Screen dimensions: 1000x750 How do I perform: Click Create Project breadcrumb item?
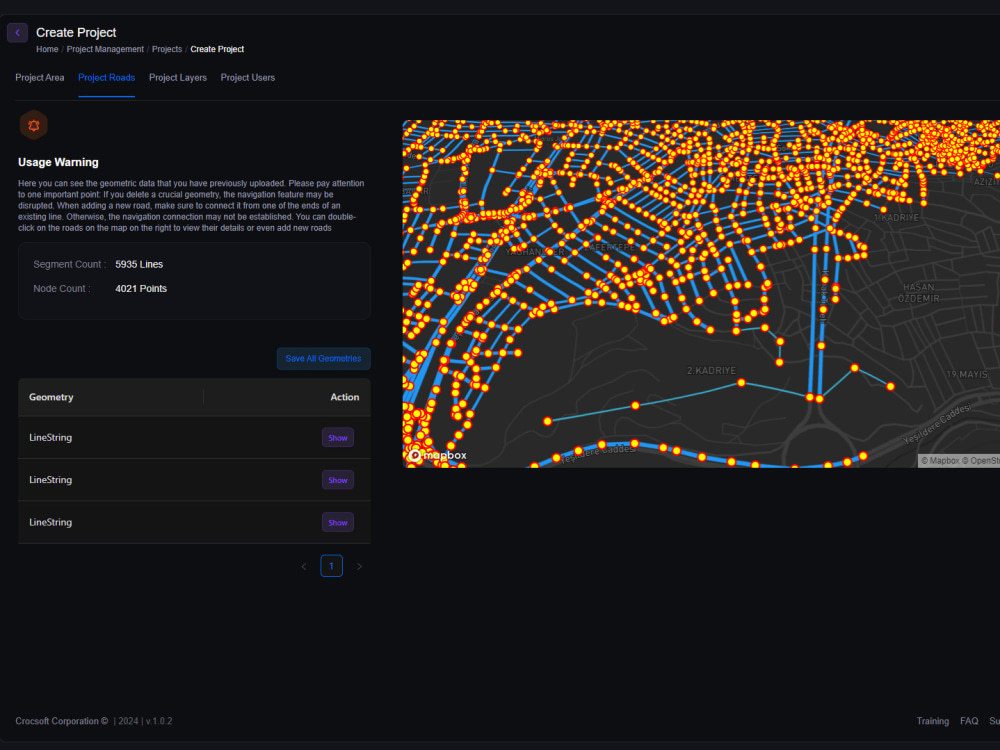(217, 49)
